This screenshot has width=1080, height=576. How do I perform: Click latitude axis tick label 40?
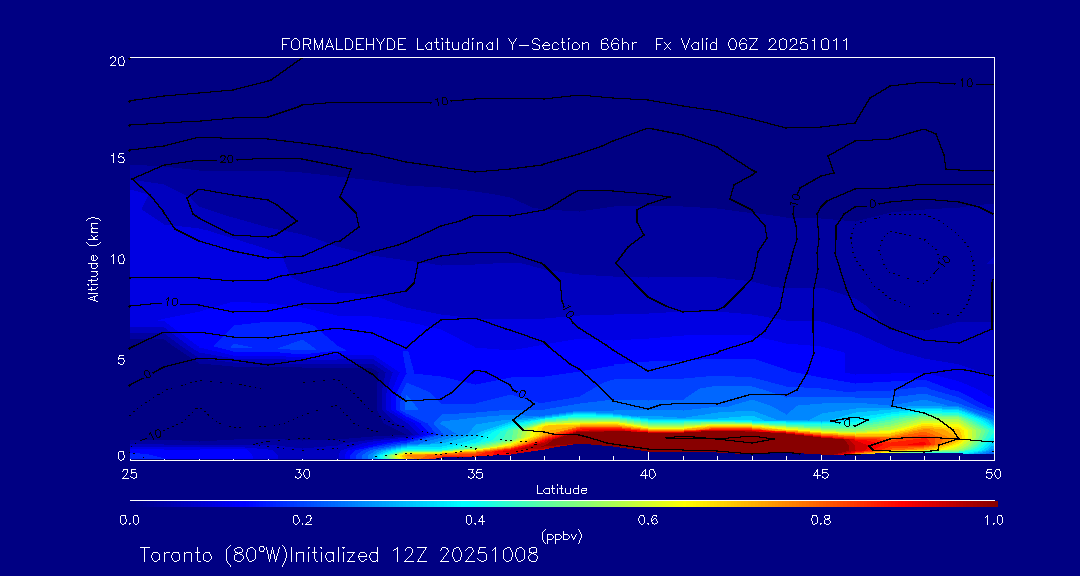[648, 473]
